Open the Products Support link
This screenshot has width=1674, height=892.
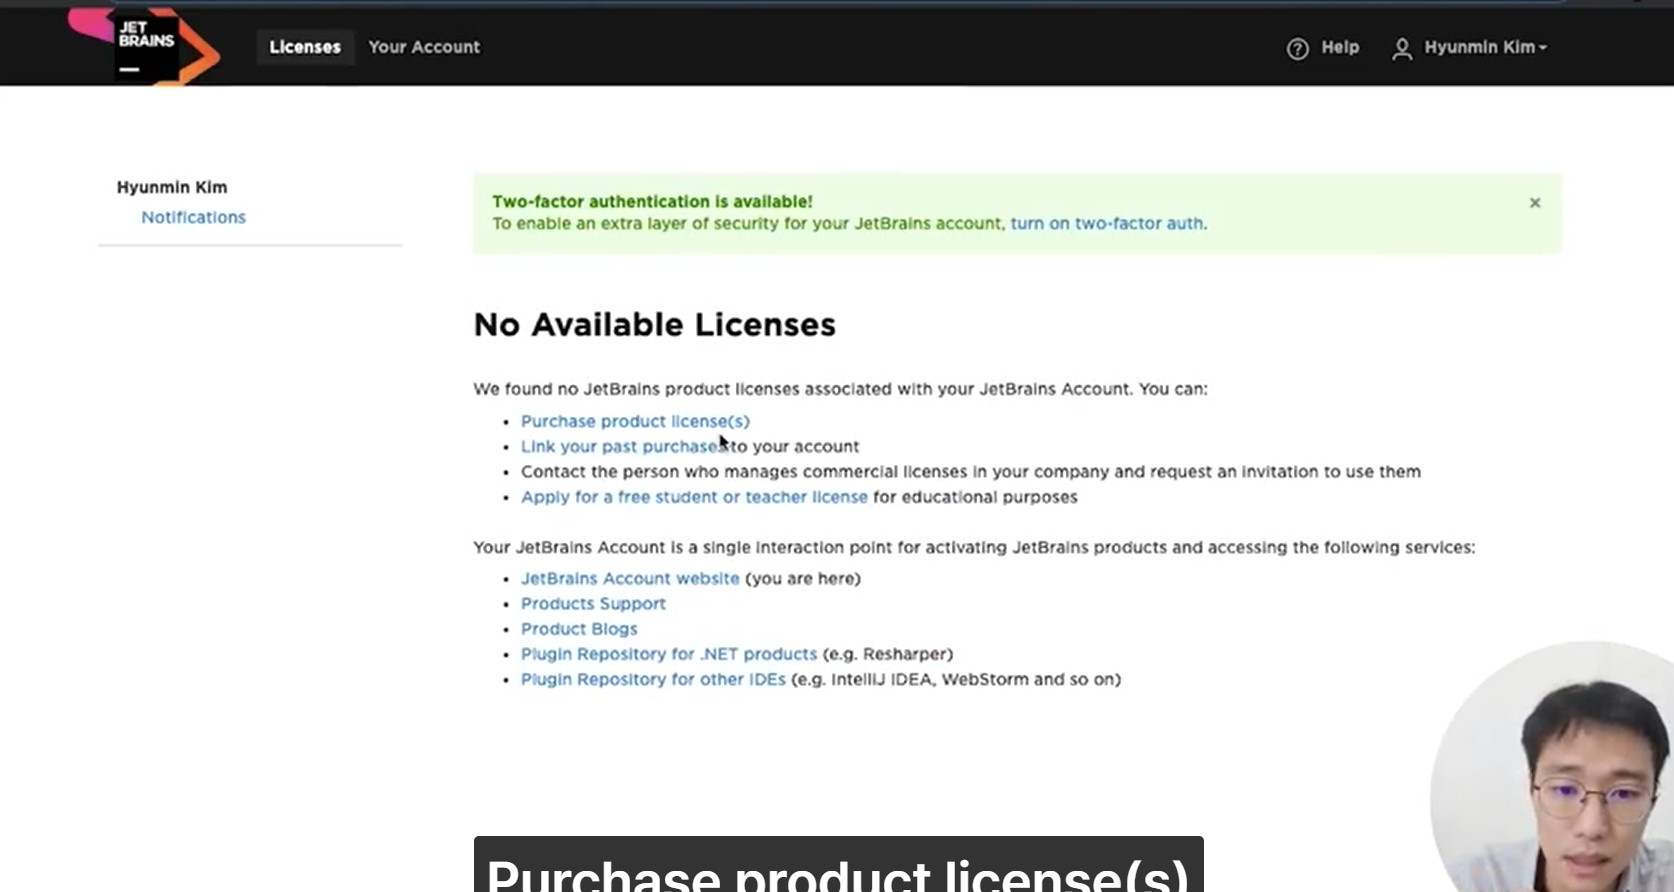593,603
